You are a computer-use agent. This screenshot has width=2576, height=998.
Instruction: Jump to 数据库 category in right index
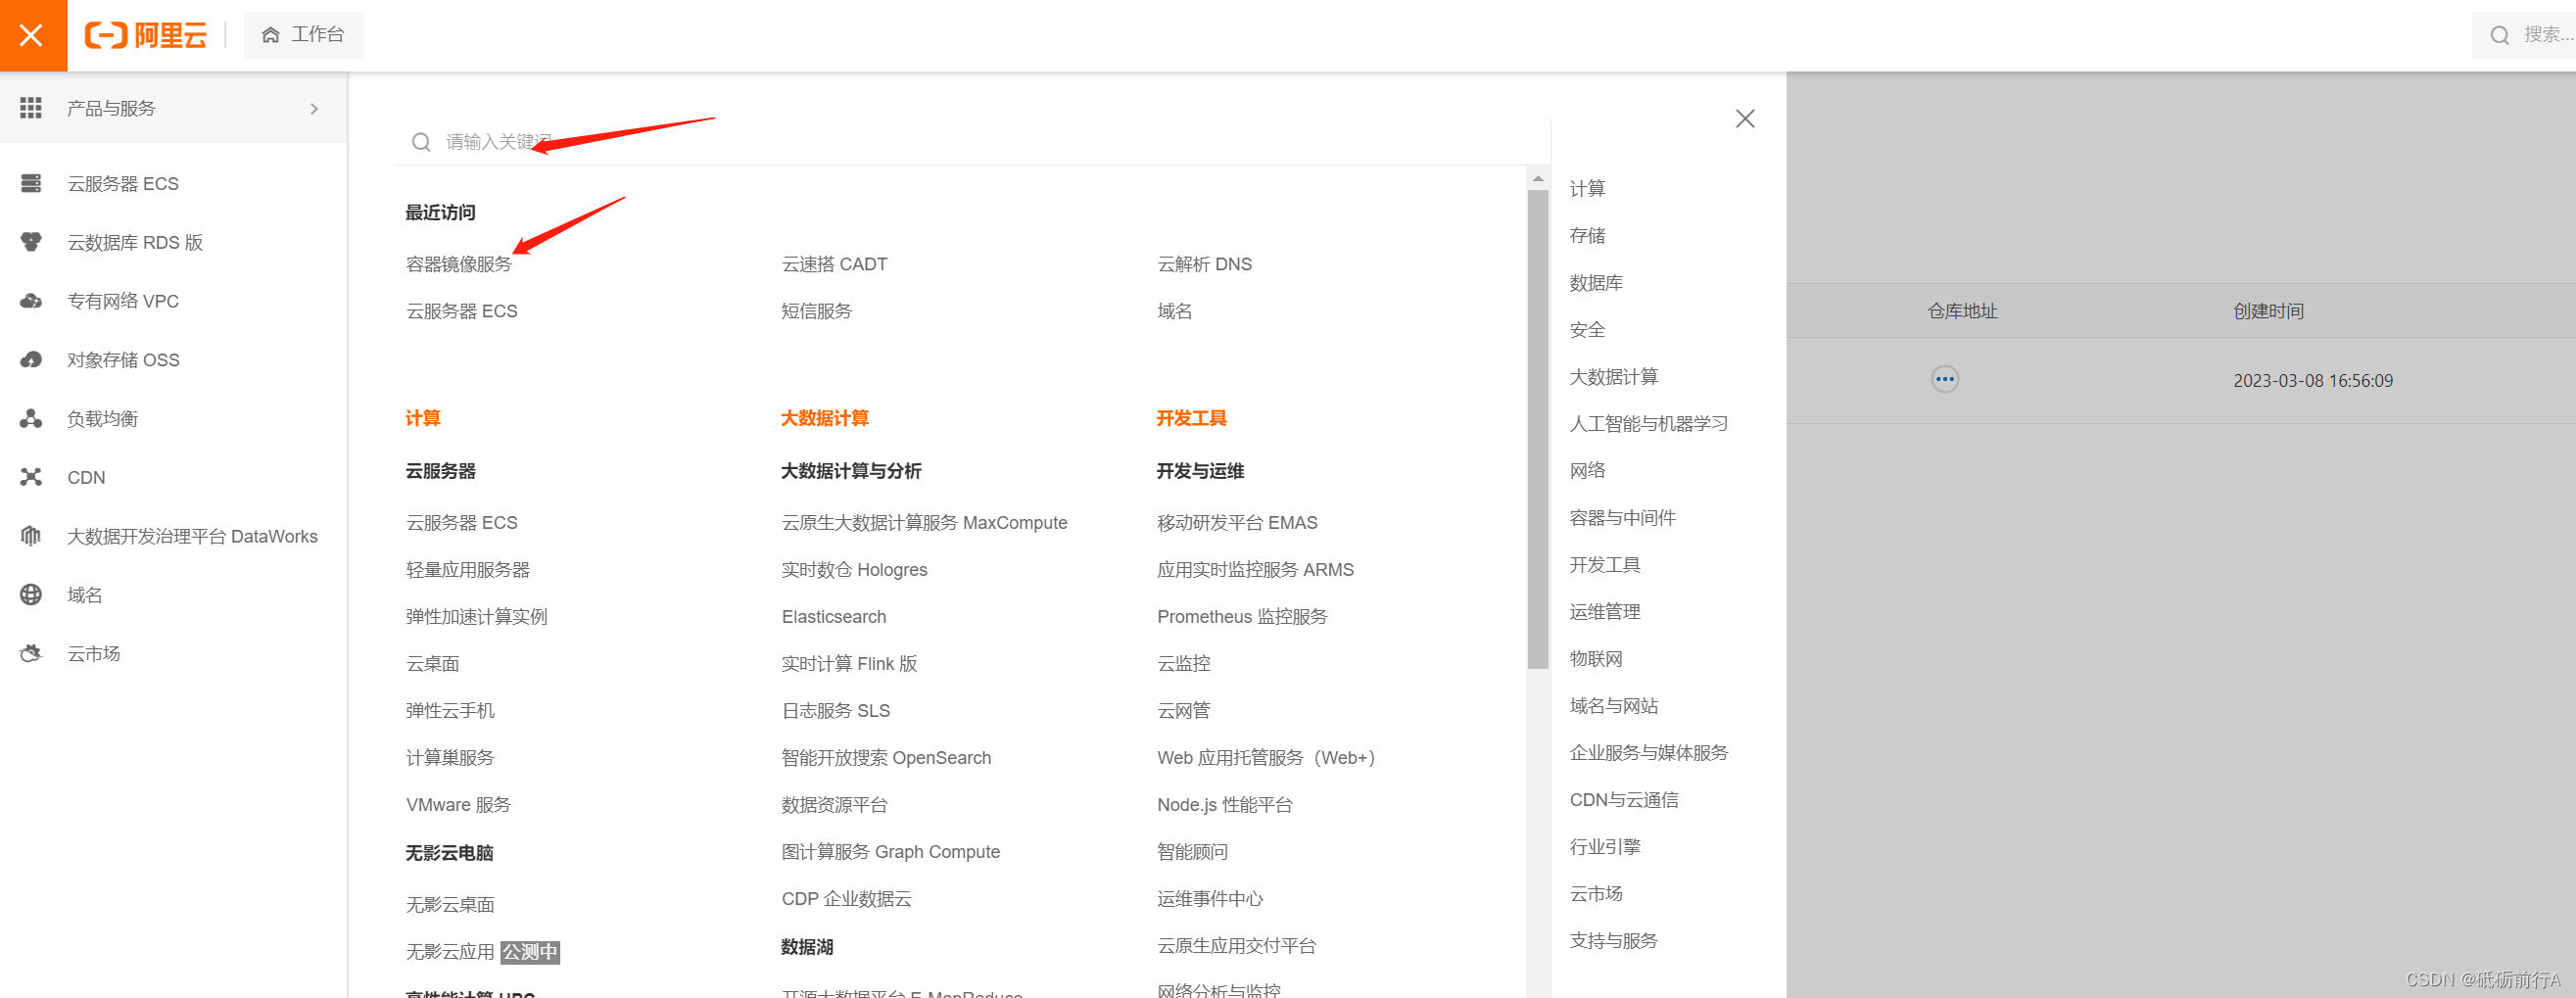coord(1596,283)
